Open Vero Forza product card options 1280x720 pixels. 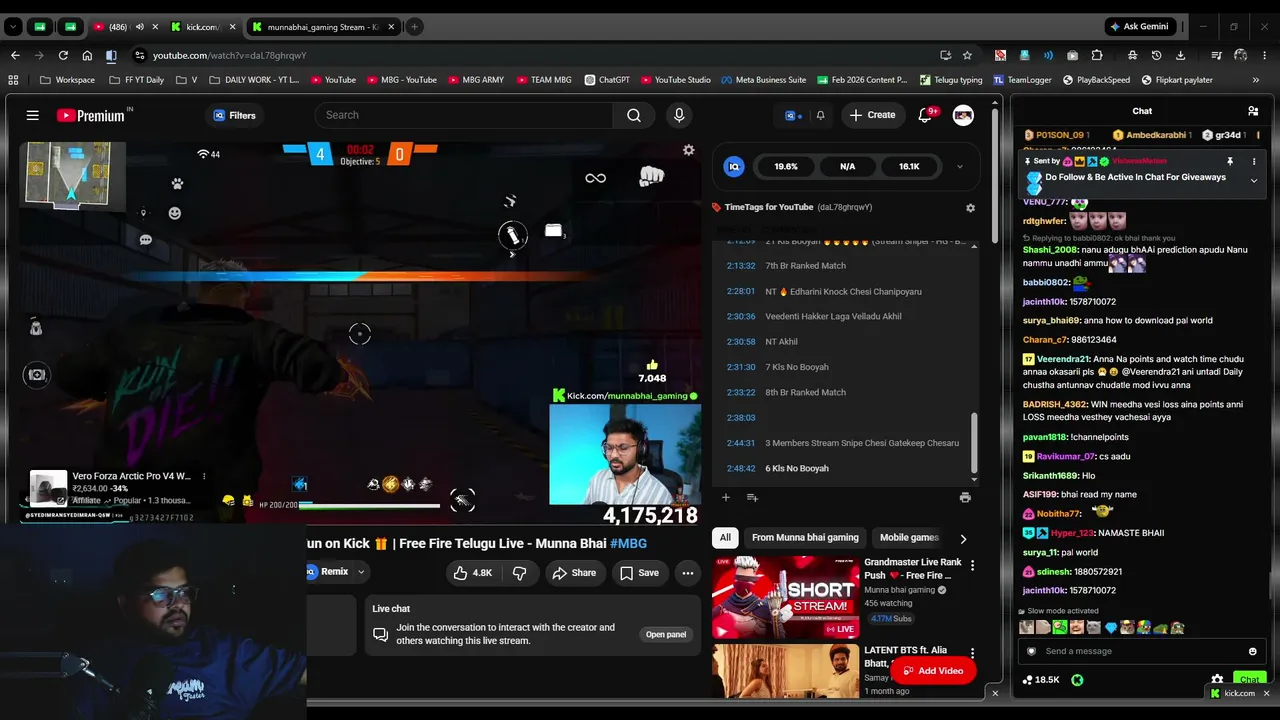tap(204, 476)
